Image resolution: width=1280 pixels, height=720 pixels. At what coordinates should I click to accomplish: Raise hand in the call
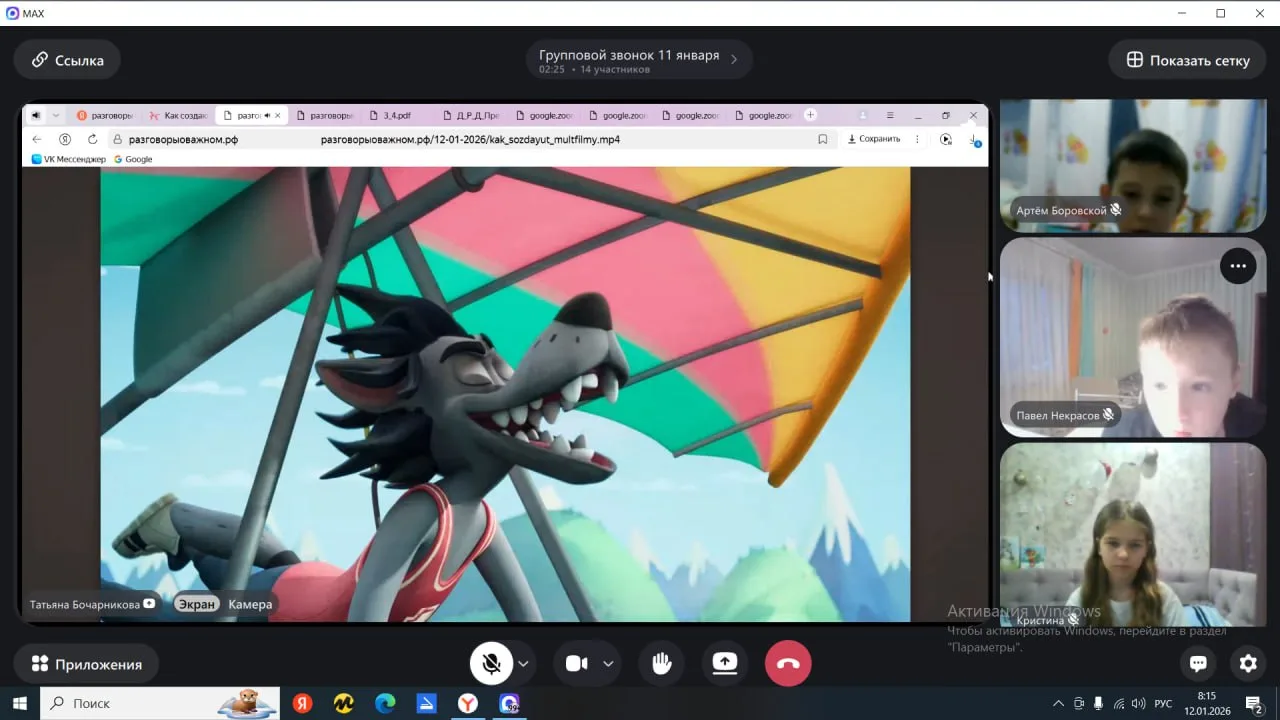pos(661,664)
